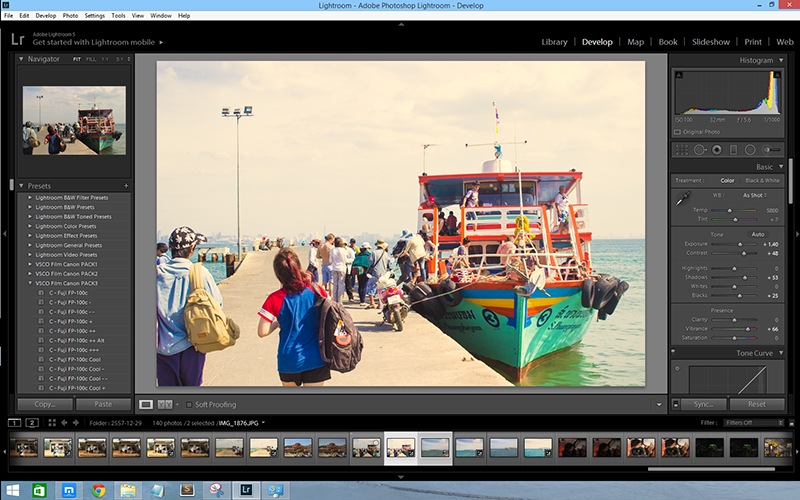Activate the Red Eye Correction tool
Image resolution: width=800 pixels, height=500 pixels.
(716, 149)
